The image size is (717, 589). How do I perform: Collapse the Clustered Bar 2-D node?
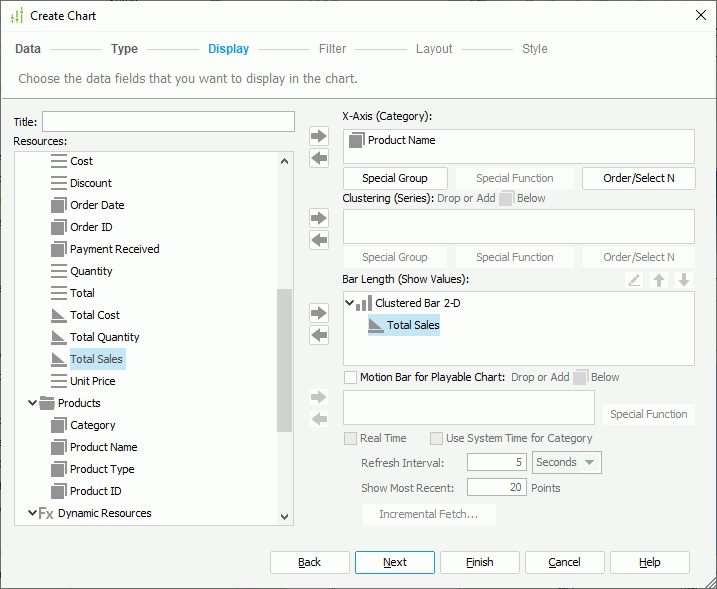(x=349, y=303)
